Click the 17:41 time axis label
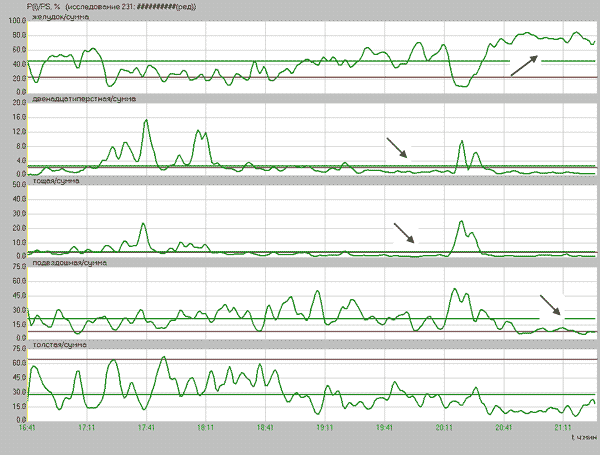The height and width of the screenshot is (455, 600). tap(146, 427)
